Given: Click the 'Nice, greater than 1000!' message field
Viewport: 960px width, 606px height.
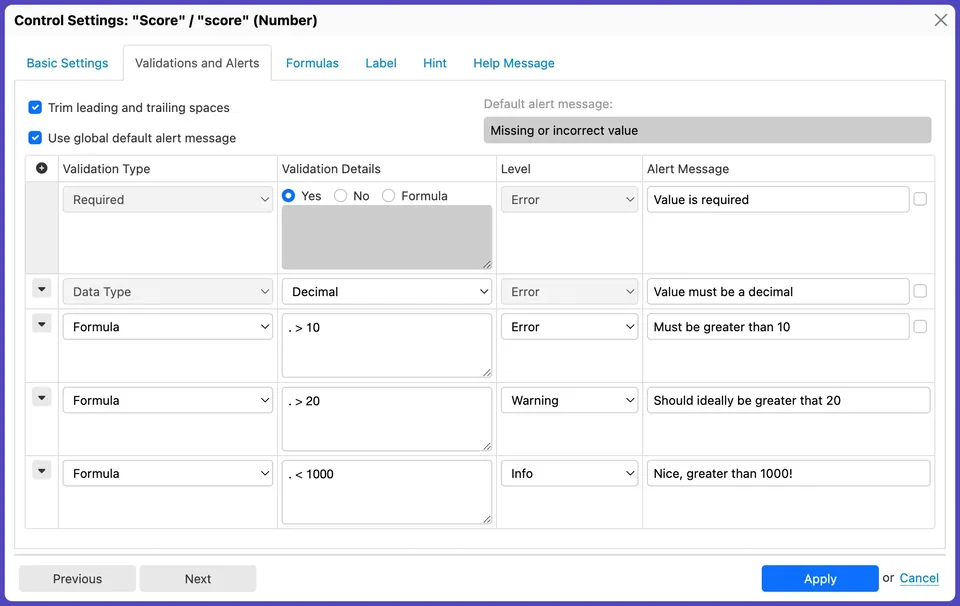Looking at the screenshot, I should 788,474.
